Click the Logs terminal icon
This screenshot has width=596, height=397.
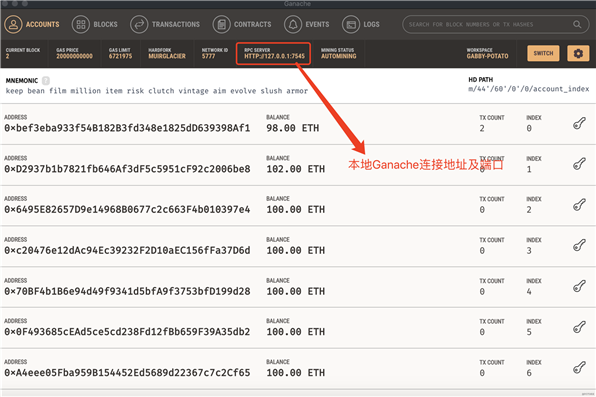351,24
